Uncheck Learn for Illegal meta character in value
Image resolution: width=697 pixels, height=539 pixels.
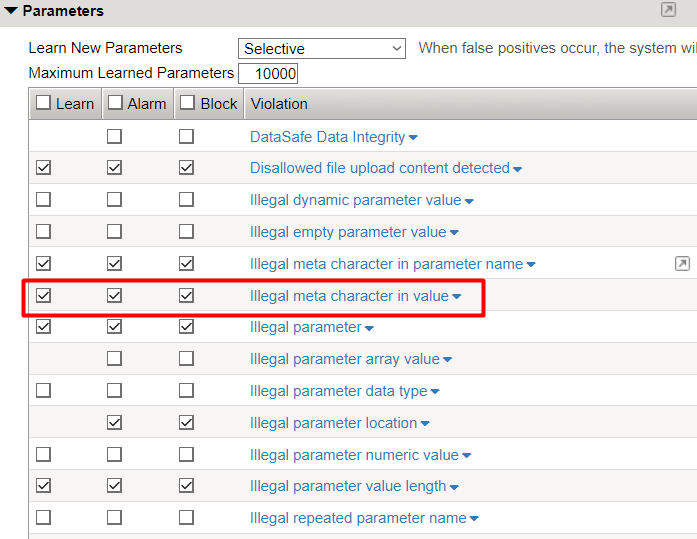tap(43, 296)
